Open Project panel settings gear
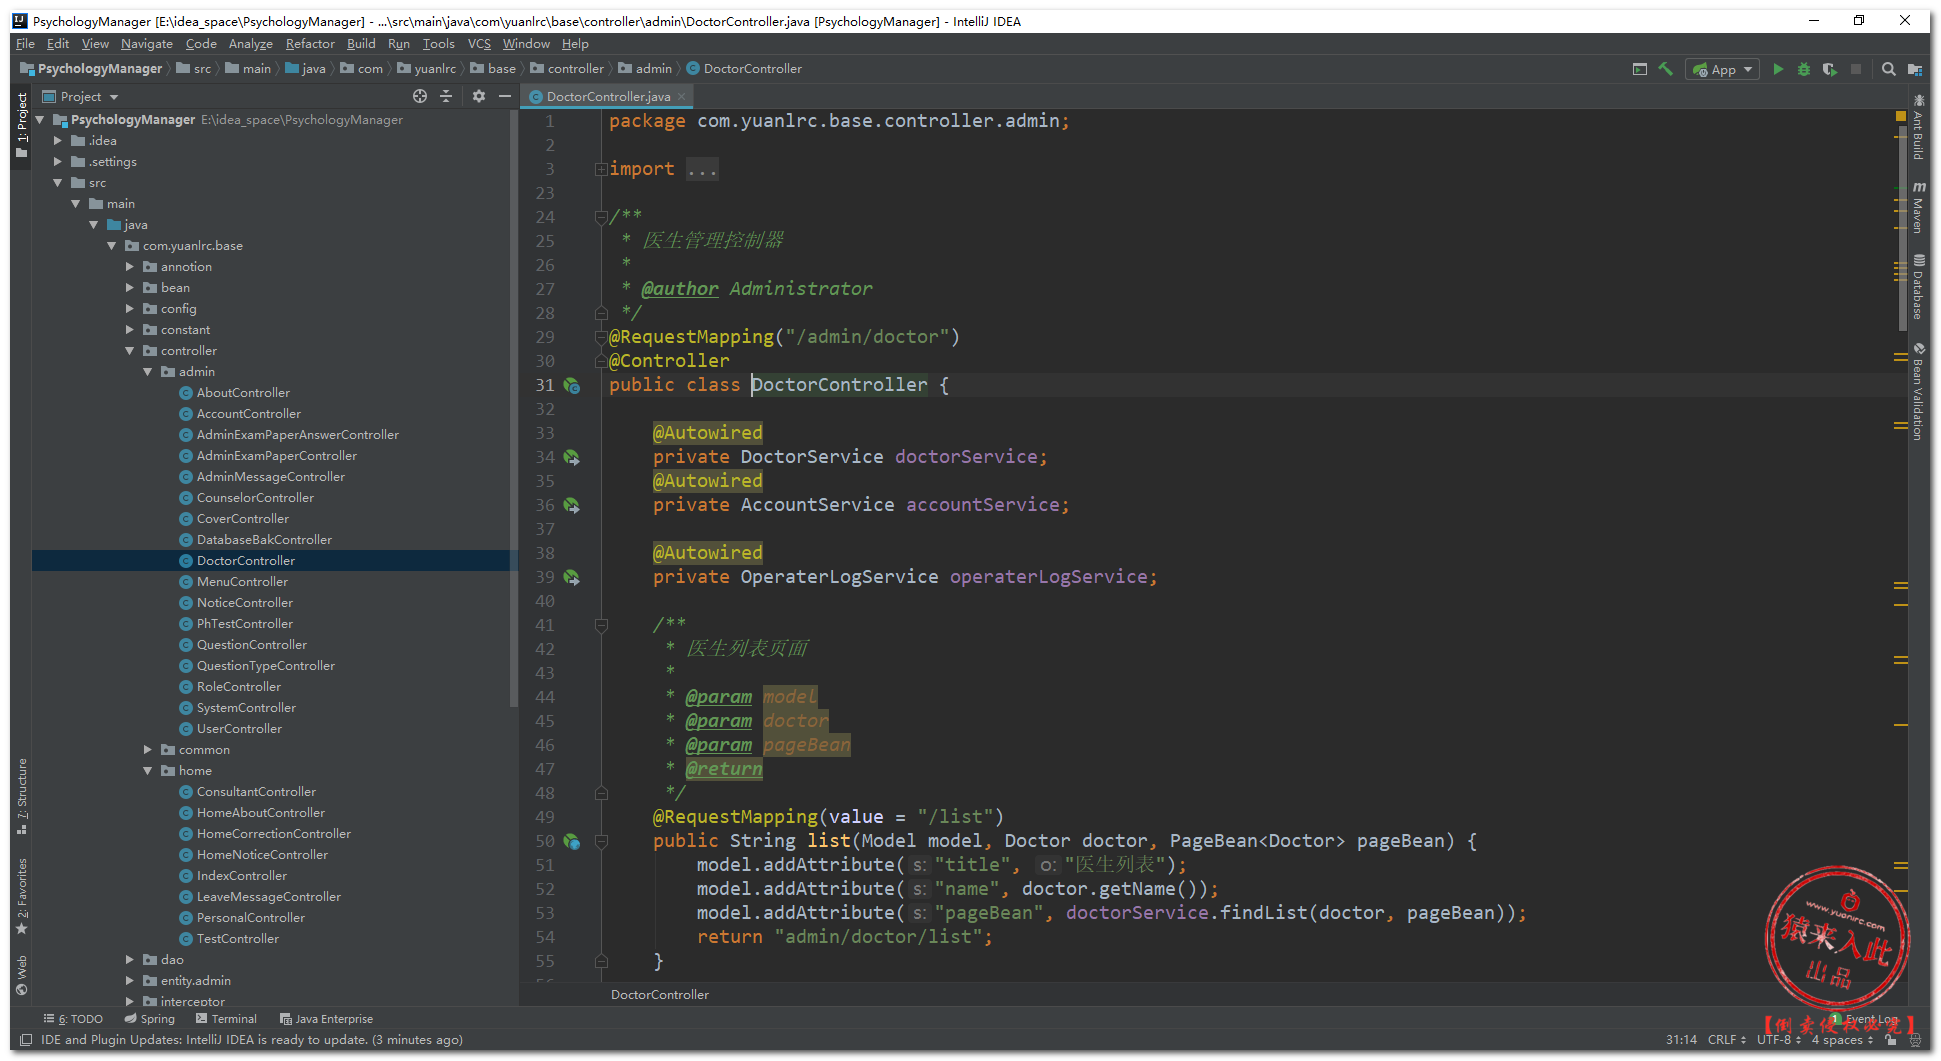The height and width of the screenshot is (1061, 1941). click(478, 96)
